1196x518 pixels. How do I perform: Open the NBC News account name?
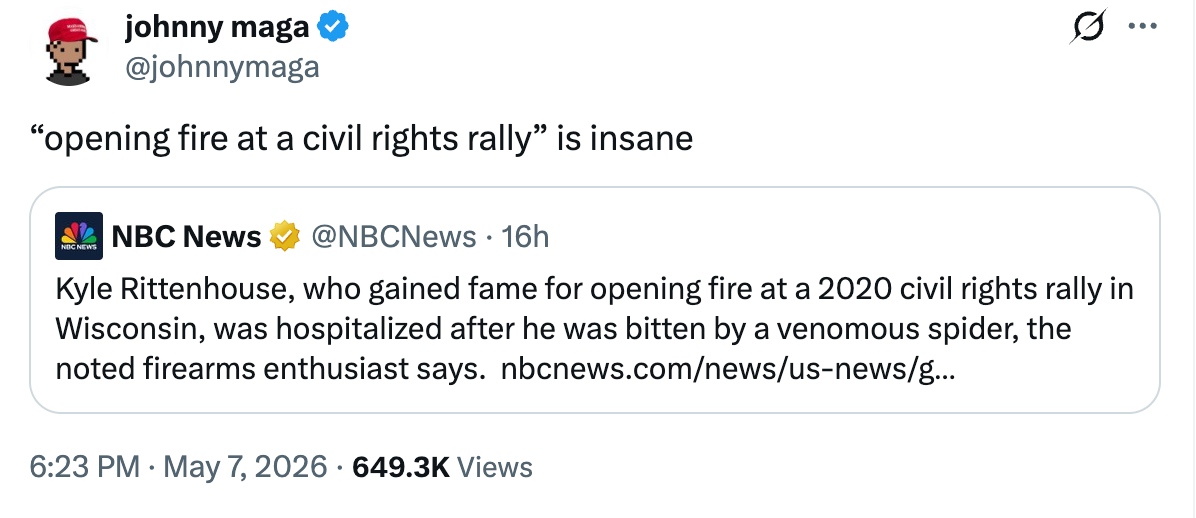point(187,237)
